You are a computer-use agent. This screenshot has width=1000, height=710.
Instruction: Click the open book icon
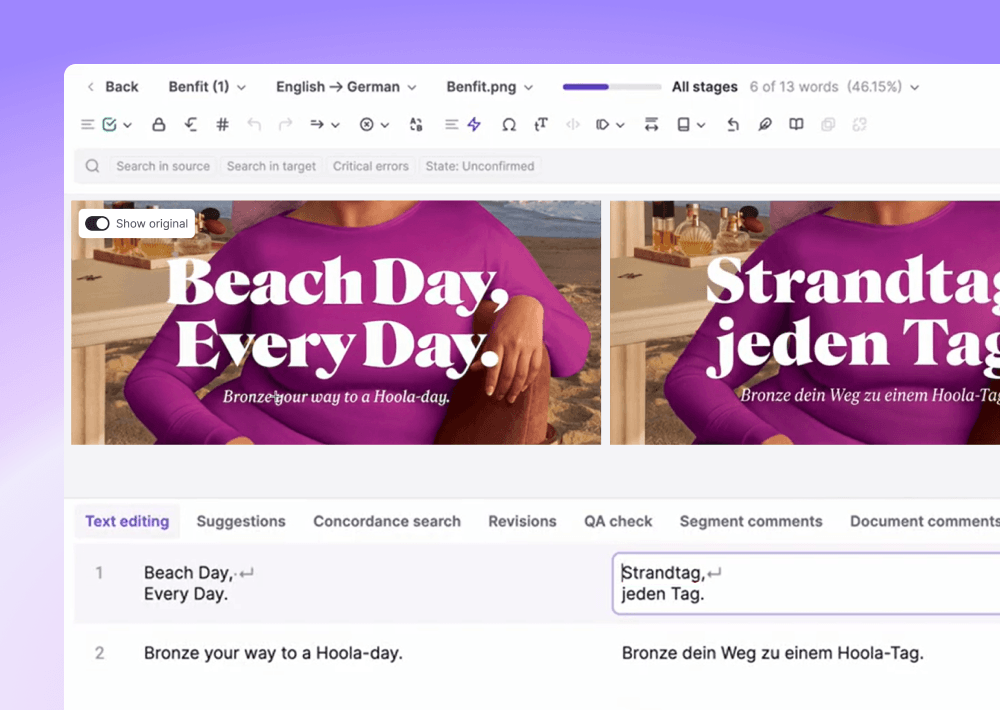click(x=796, y=125)
